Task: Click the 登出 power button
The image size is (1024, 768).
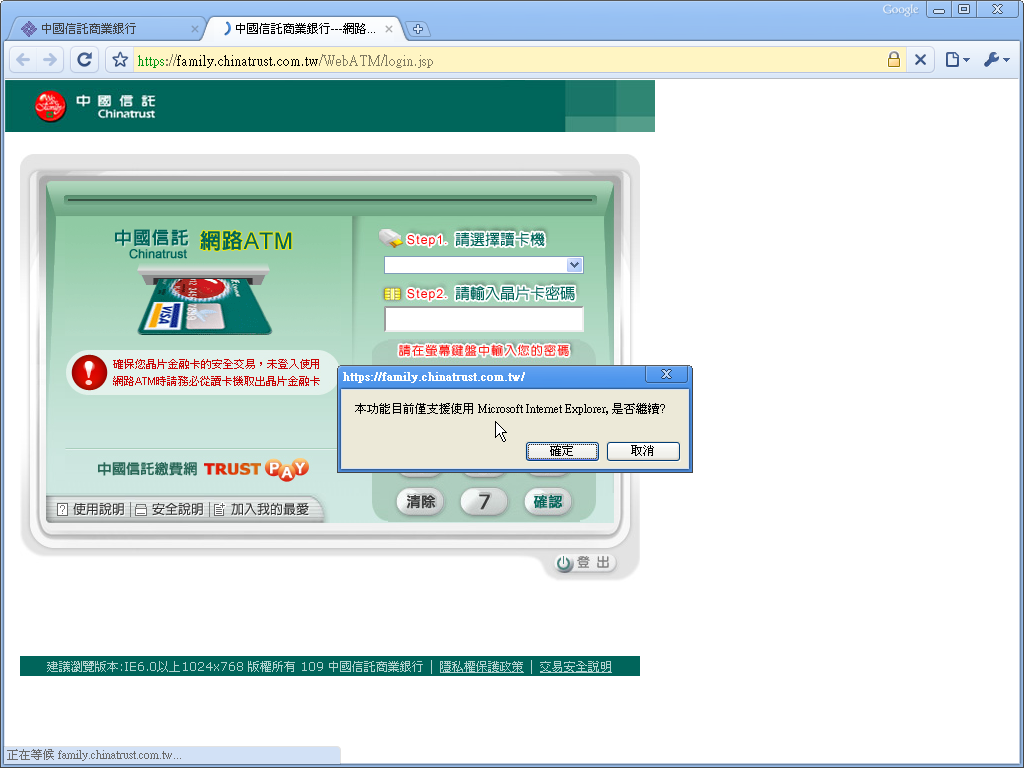Action: (x=584, y=562)
